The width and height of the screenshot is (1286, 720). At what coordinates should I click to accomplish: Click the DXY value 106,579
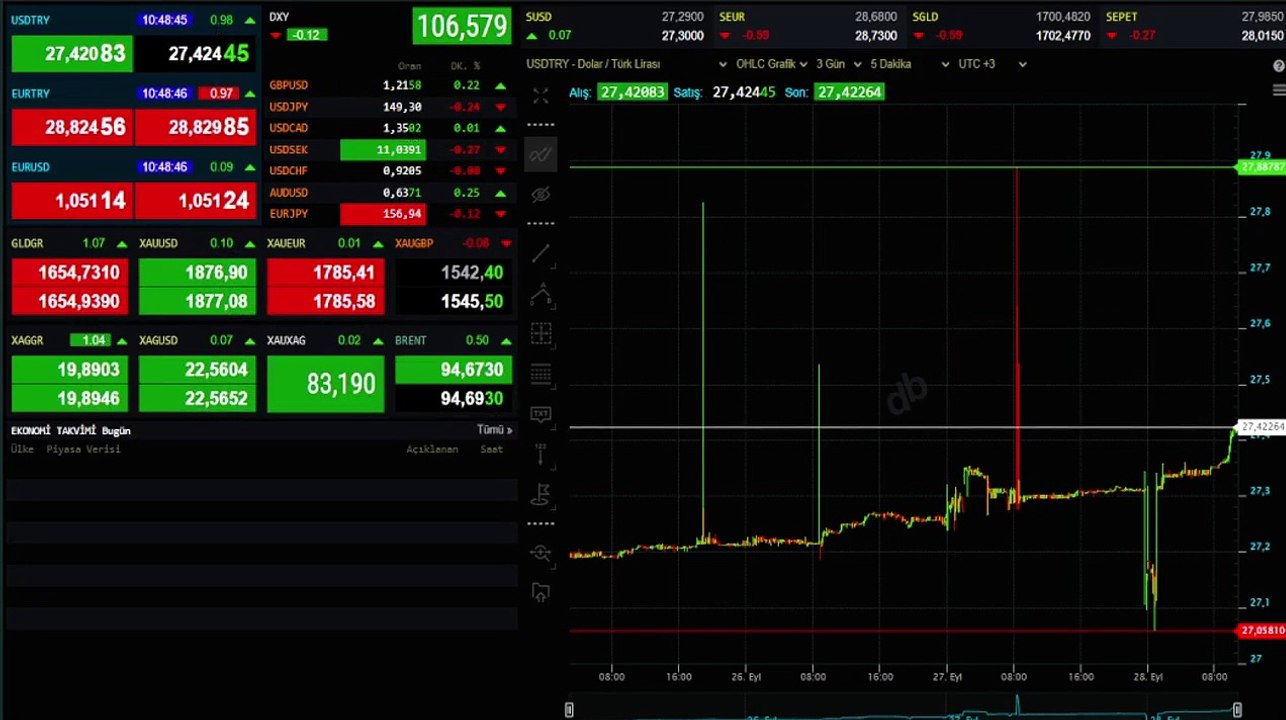(x=462, y=26)
